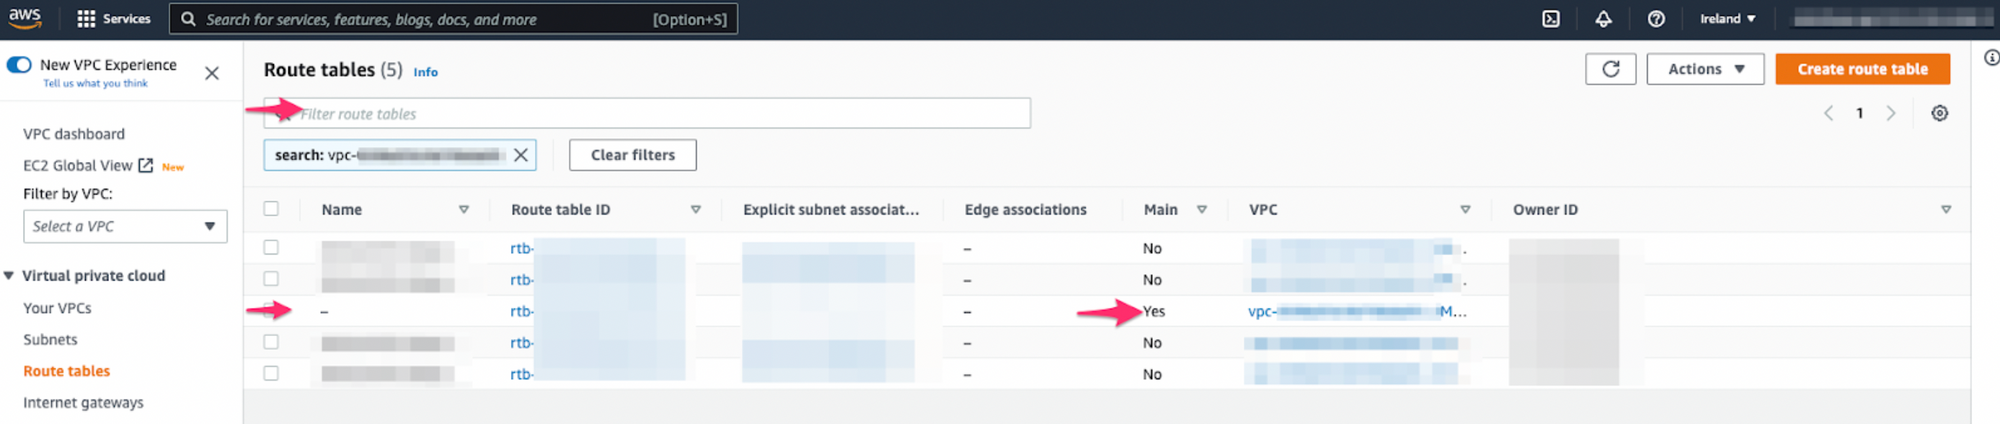
Task: Open the notifications bell
Action: [x=1603, y=19]
